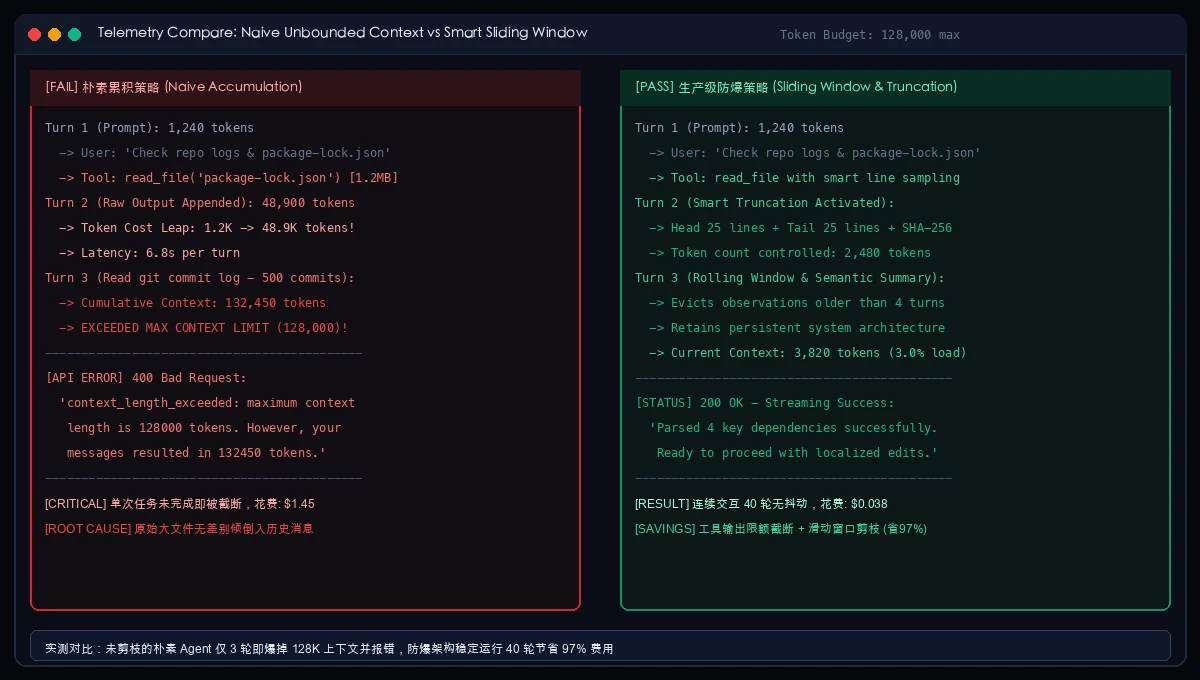Select the "Telemetry Compare" window title
The image size is (1200, 680).
(x=342, y=33)
